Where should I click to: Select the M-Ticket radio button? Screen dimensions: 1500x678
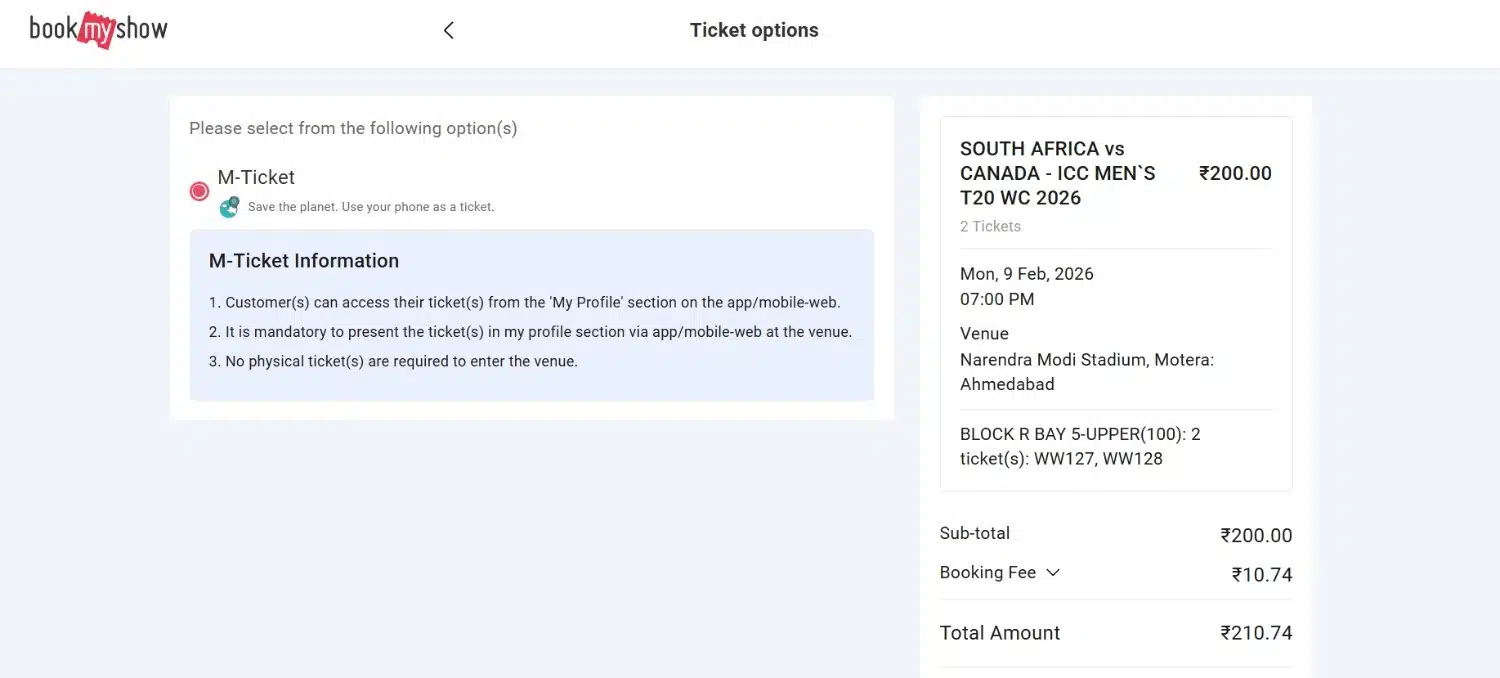tap(198, 190)
